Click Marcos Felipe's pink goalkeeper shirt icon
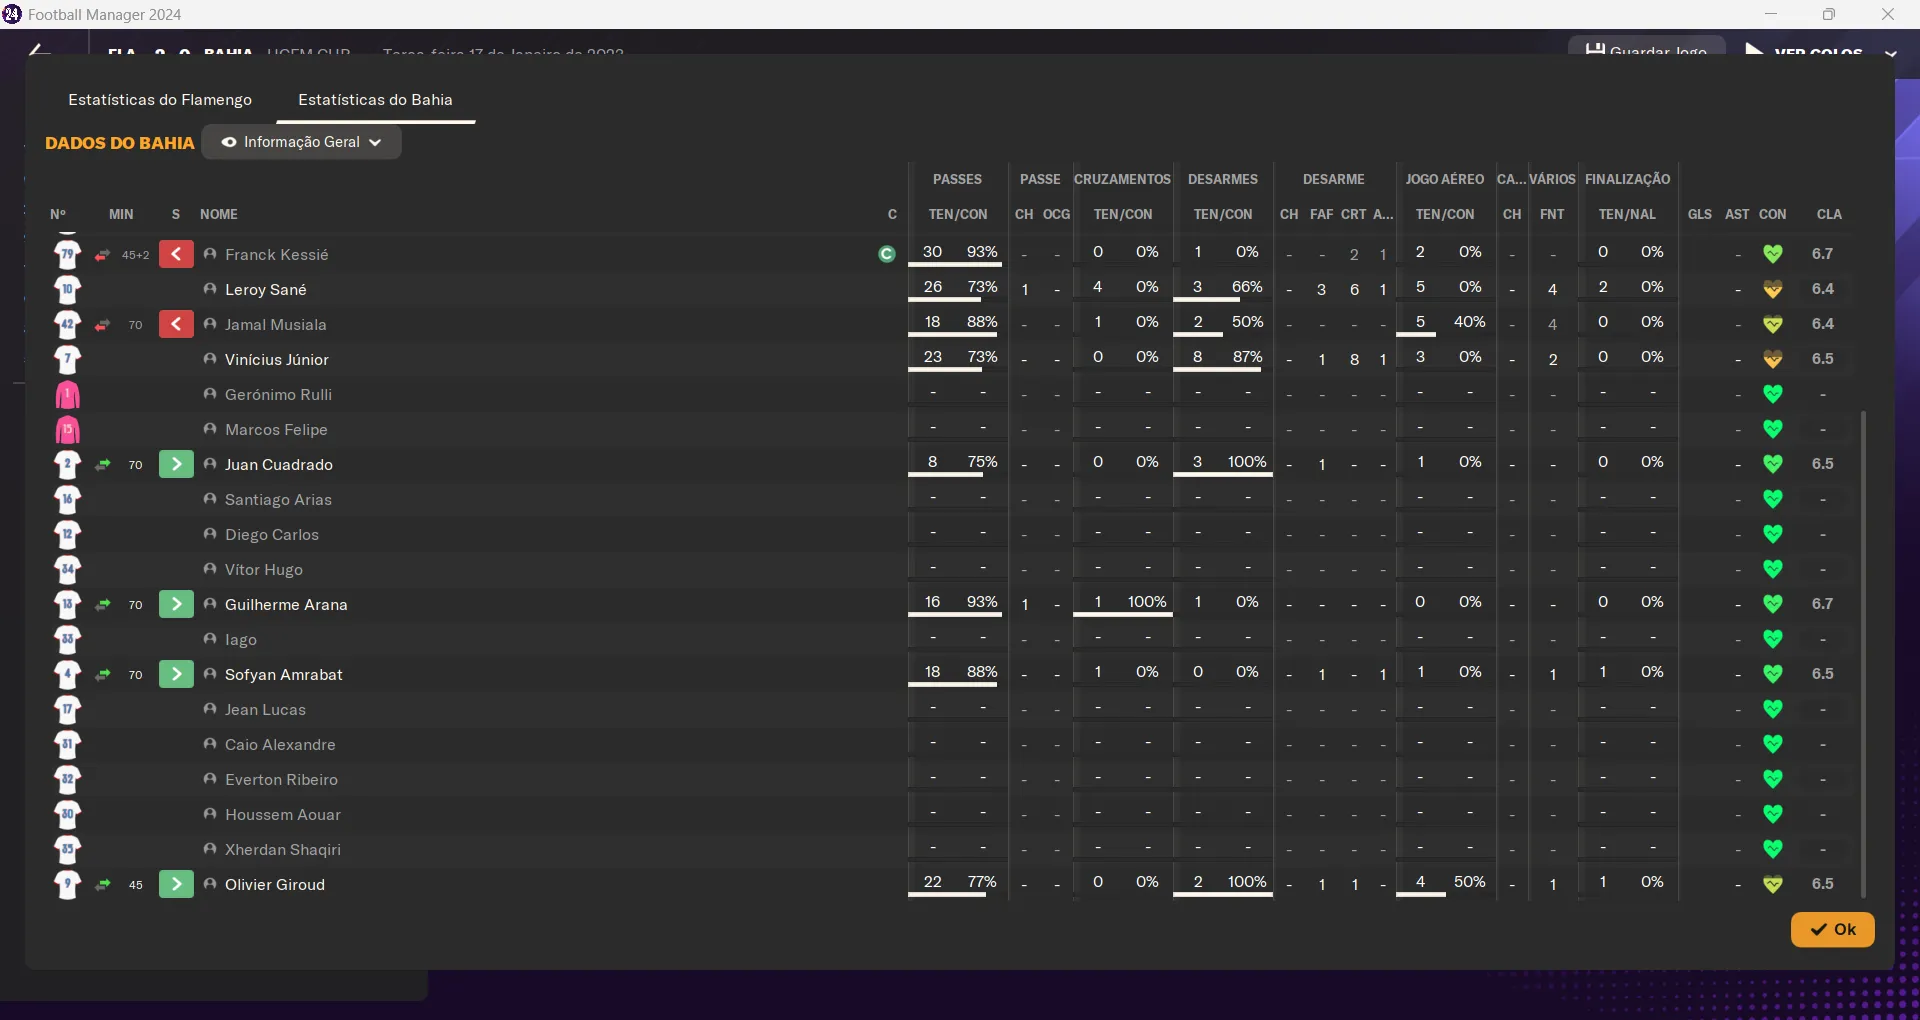The height and width of the screenshot is (1020, 1920). pyautogui.click(x=67, y=429)
